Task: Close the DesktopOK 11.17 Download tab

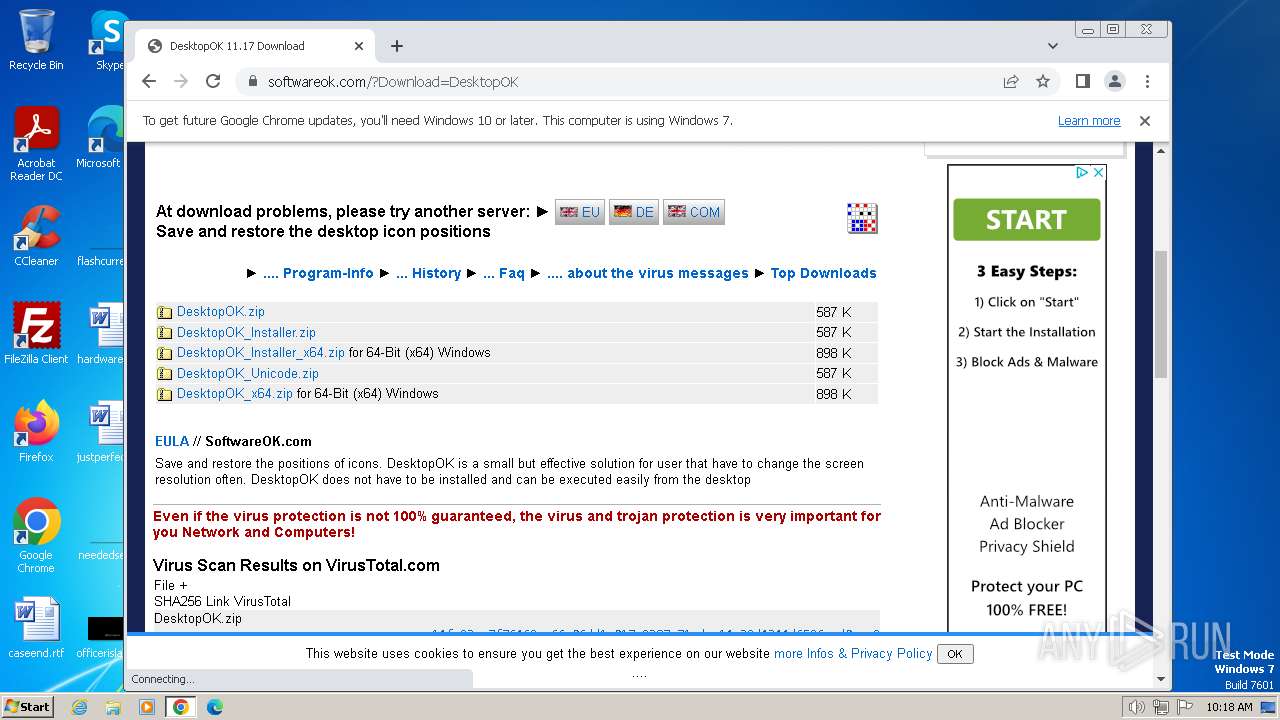Action: coord(359,46)
